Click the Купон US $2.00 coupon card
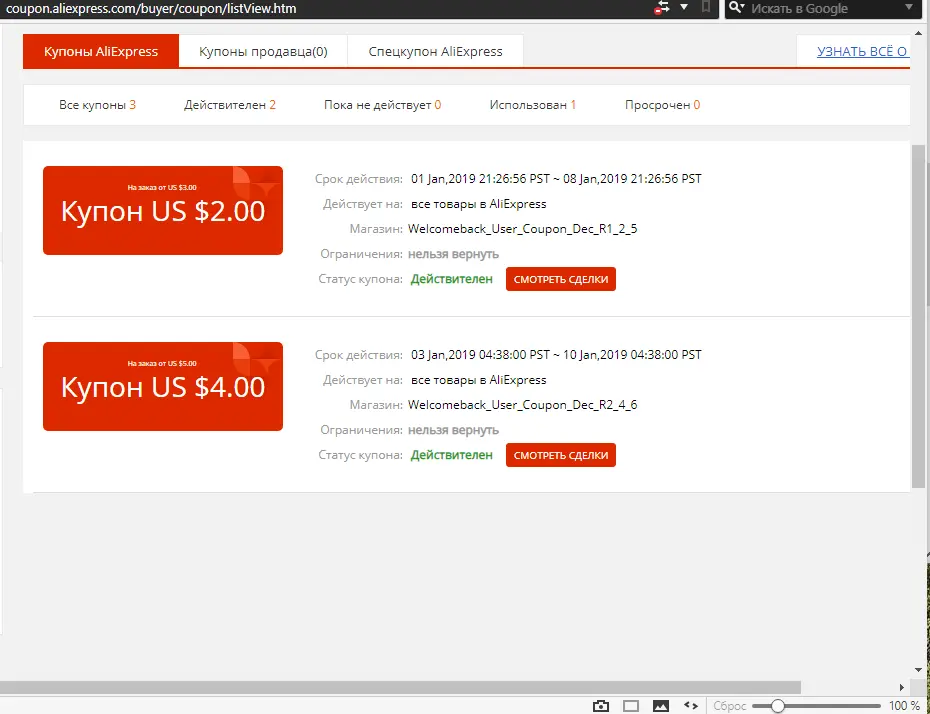This screenshot has height=714, width=930. (x=163, y=211)
